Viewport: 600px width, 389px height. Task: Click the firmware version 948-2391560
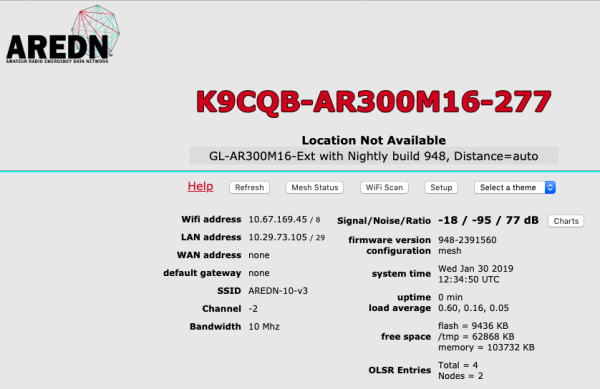(x=467, y=240)
